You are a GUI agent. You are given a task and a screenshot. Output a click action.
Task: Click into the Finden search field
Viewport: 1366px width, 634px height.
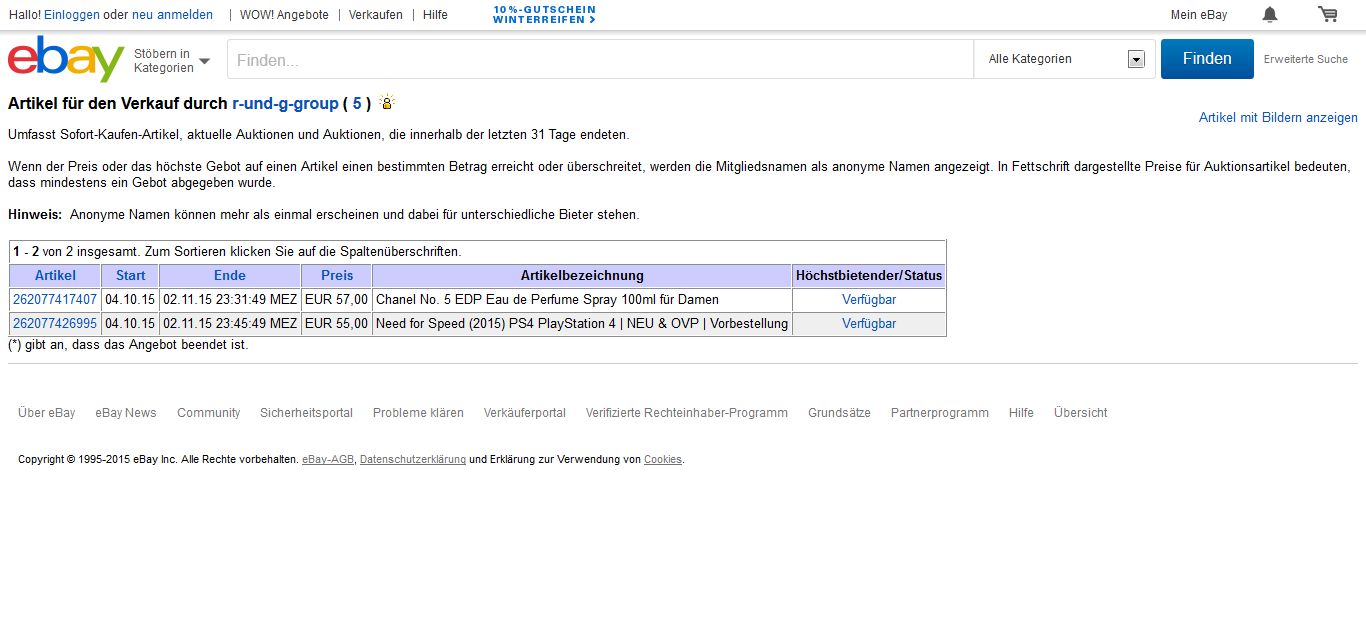coord(600,60)
